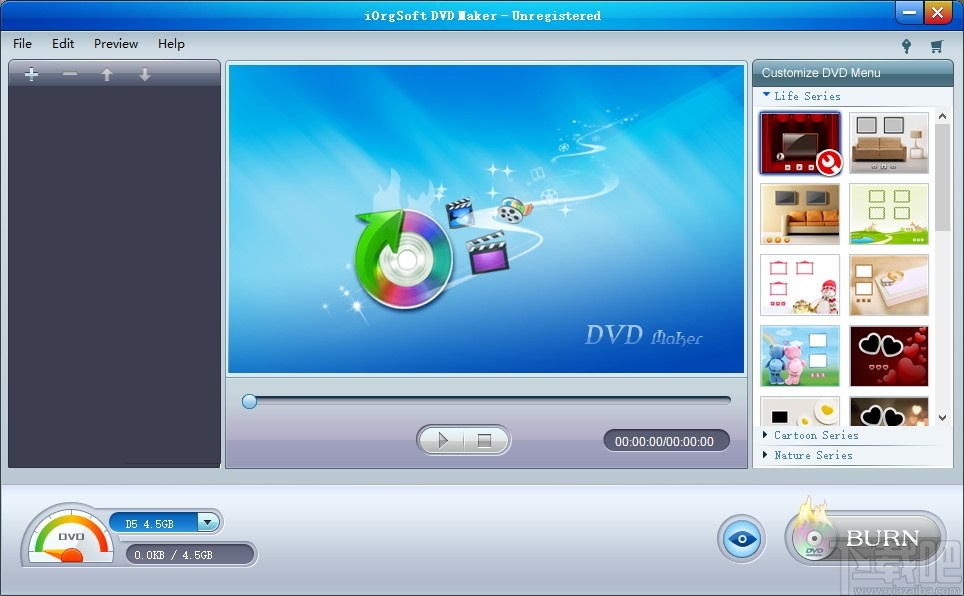The width and height of the screenshot is (964, 596).
Task: Open purchase page via shopping cart icon
Action: click(x=936, y=45)
